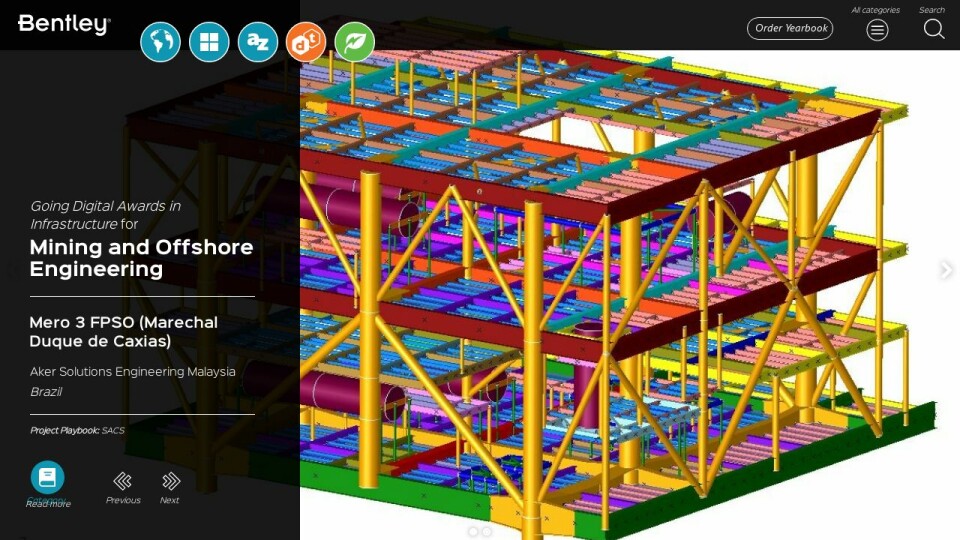Open the green leaf sustainability icon
Image resolution: width=960 pixels, height=540 pixels.
coord(354,42)
